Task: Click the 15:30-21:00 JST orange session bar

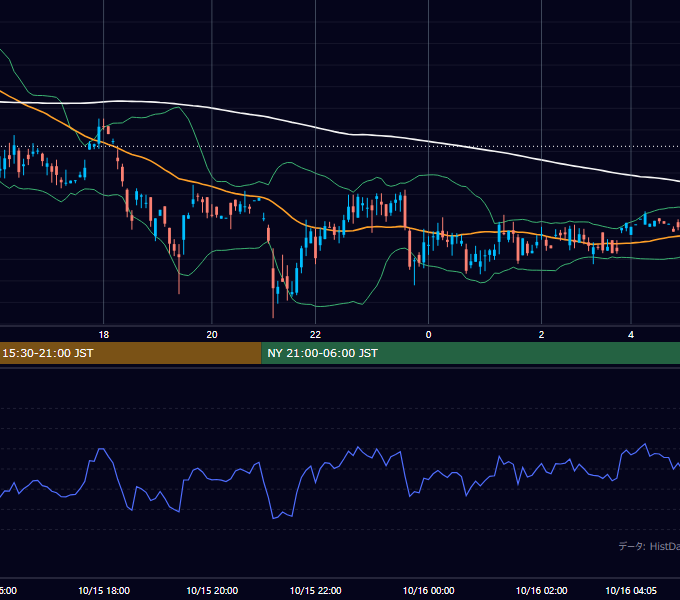Action: (131, 353)
